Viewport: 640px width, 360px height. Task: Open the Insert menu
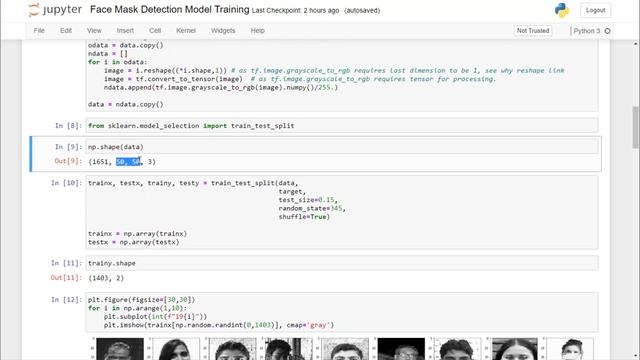tap(125, 31)
